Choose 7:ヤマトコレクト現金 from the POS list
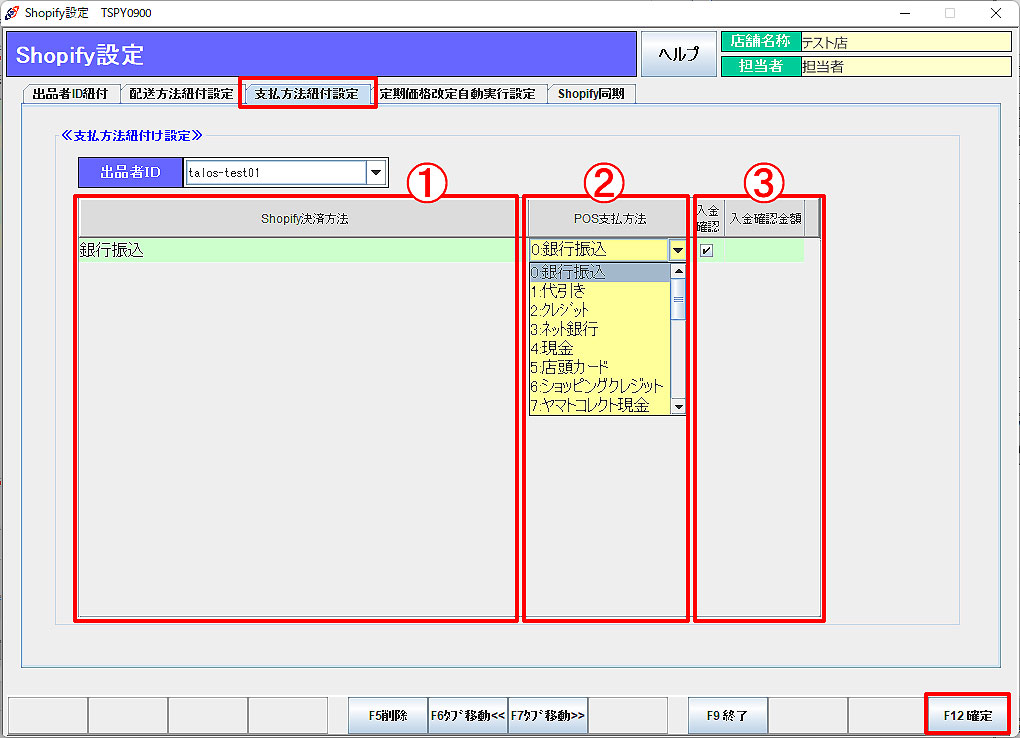This screenshot has width=1020, height=738. click(x=600, y=405)
